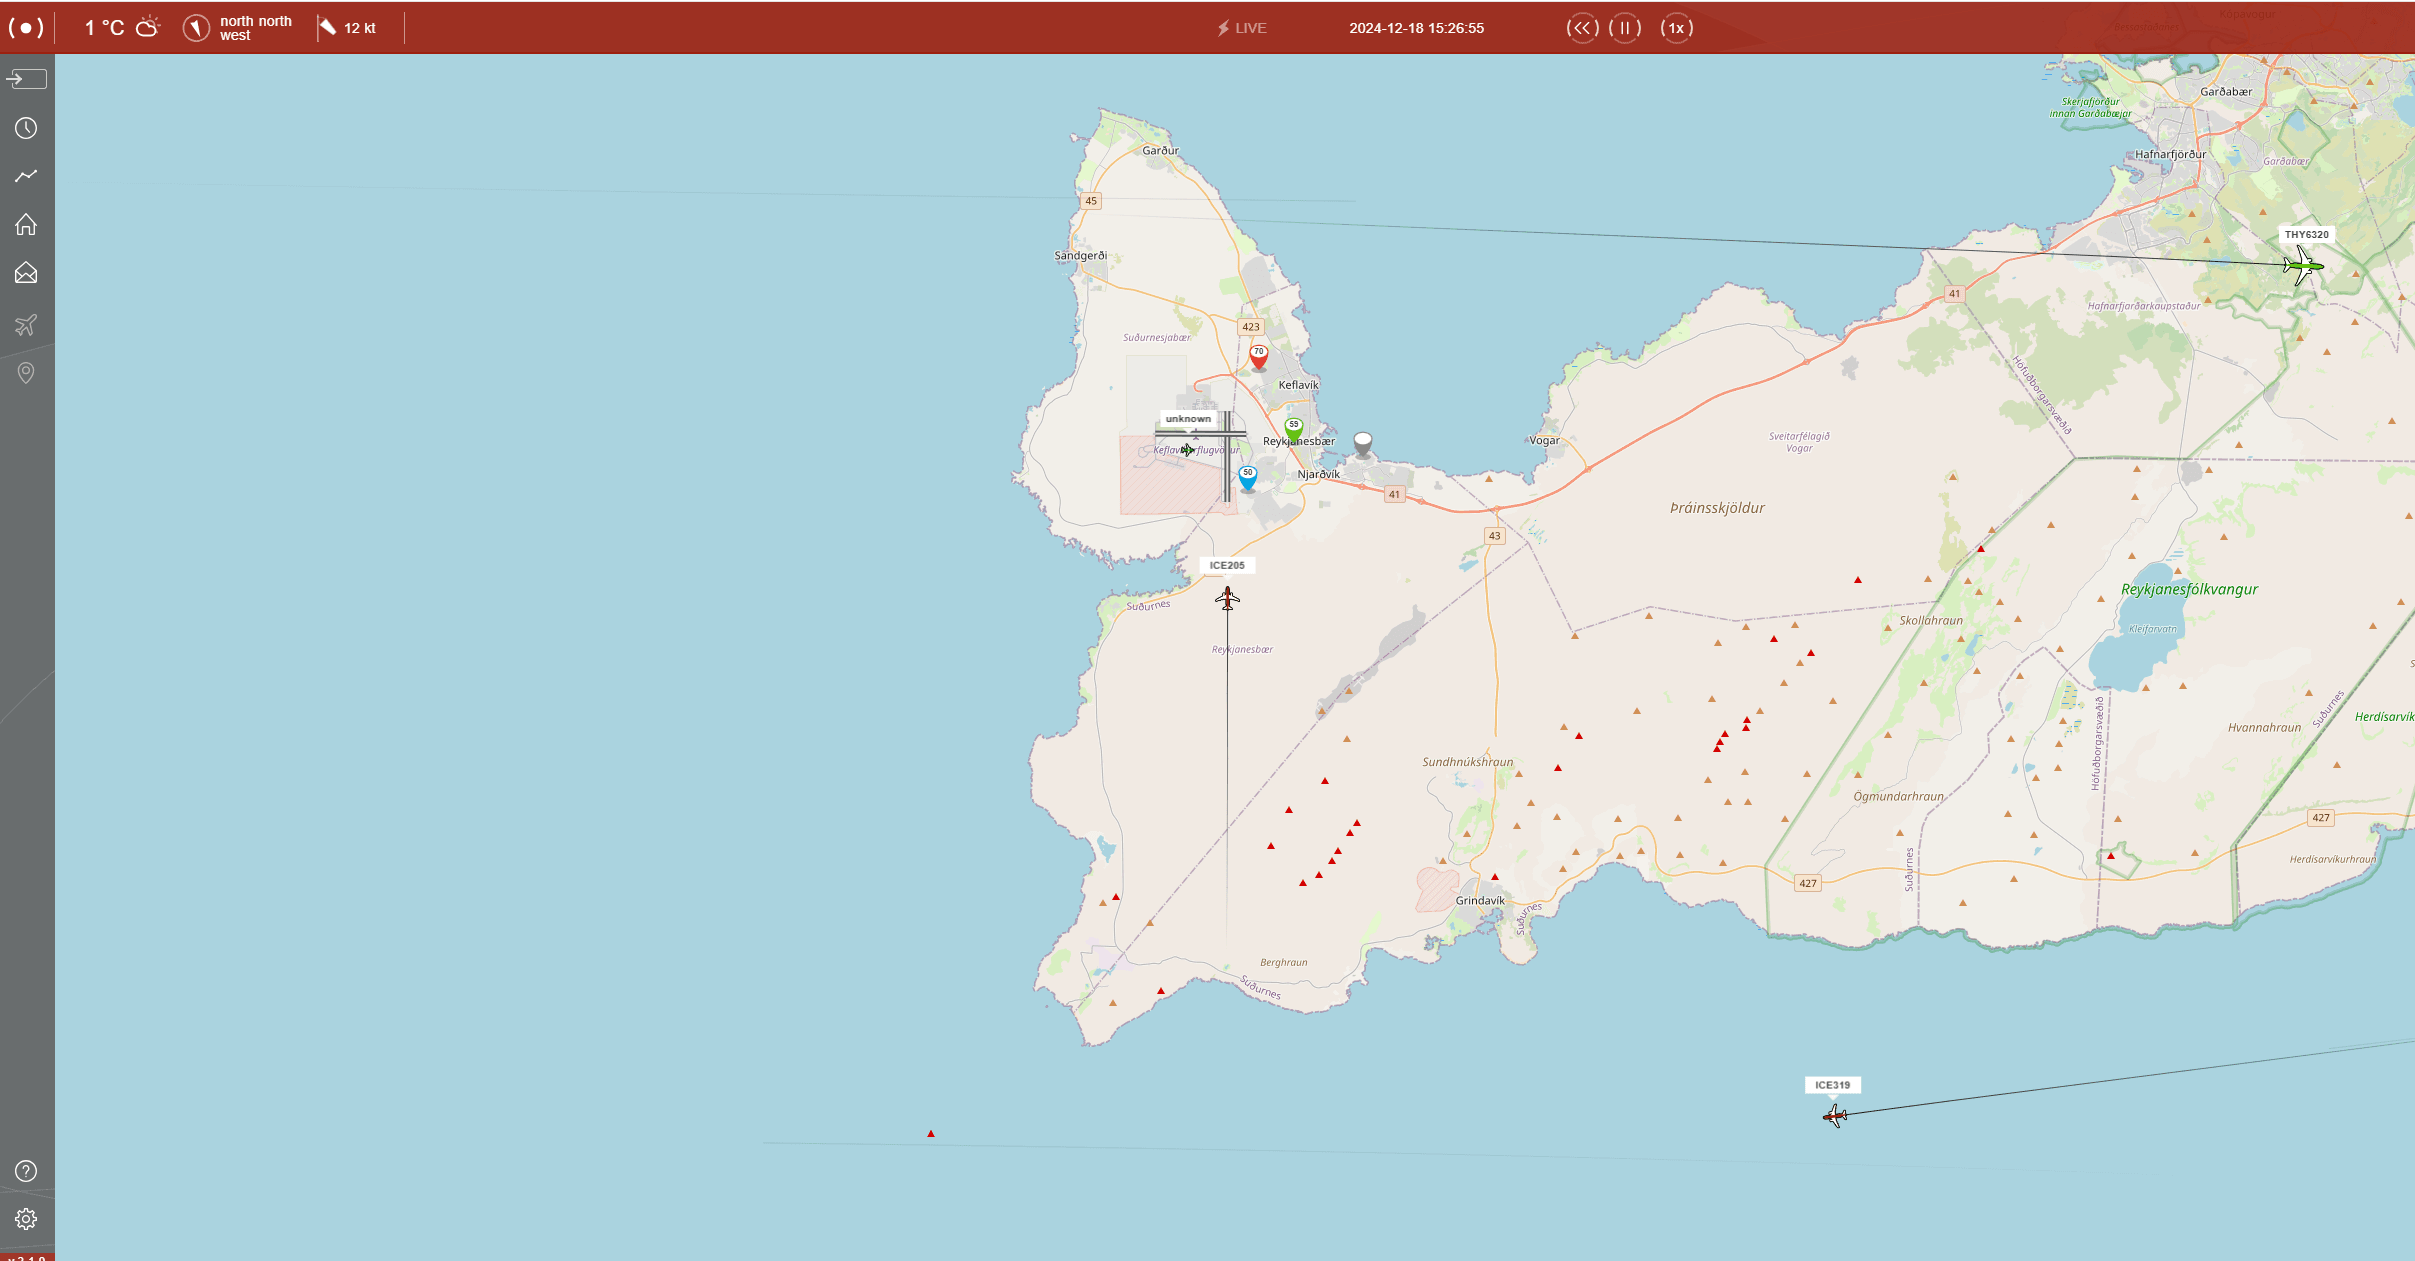Select the ICE205 aircraft label
This screenshot has width=2415, height=1261.
(1227, 565)
